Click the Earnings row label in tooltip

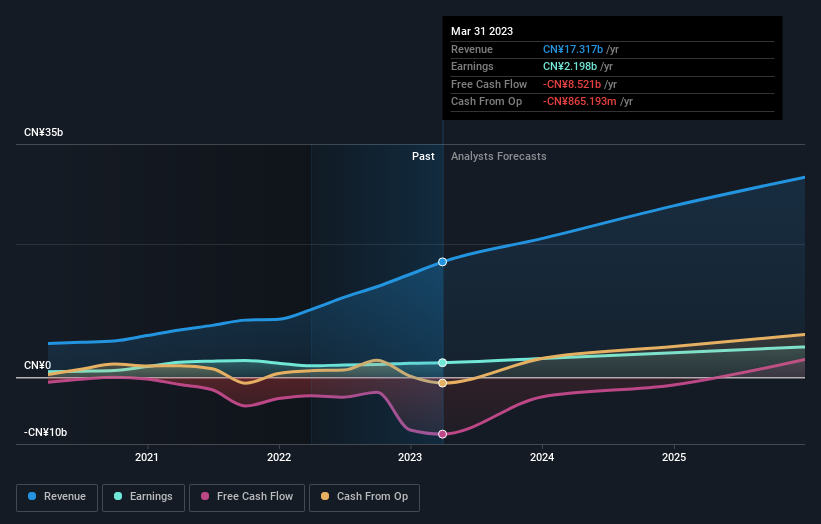(472, 66)
